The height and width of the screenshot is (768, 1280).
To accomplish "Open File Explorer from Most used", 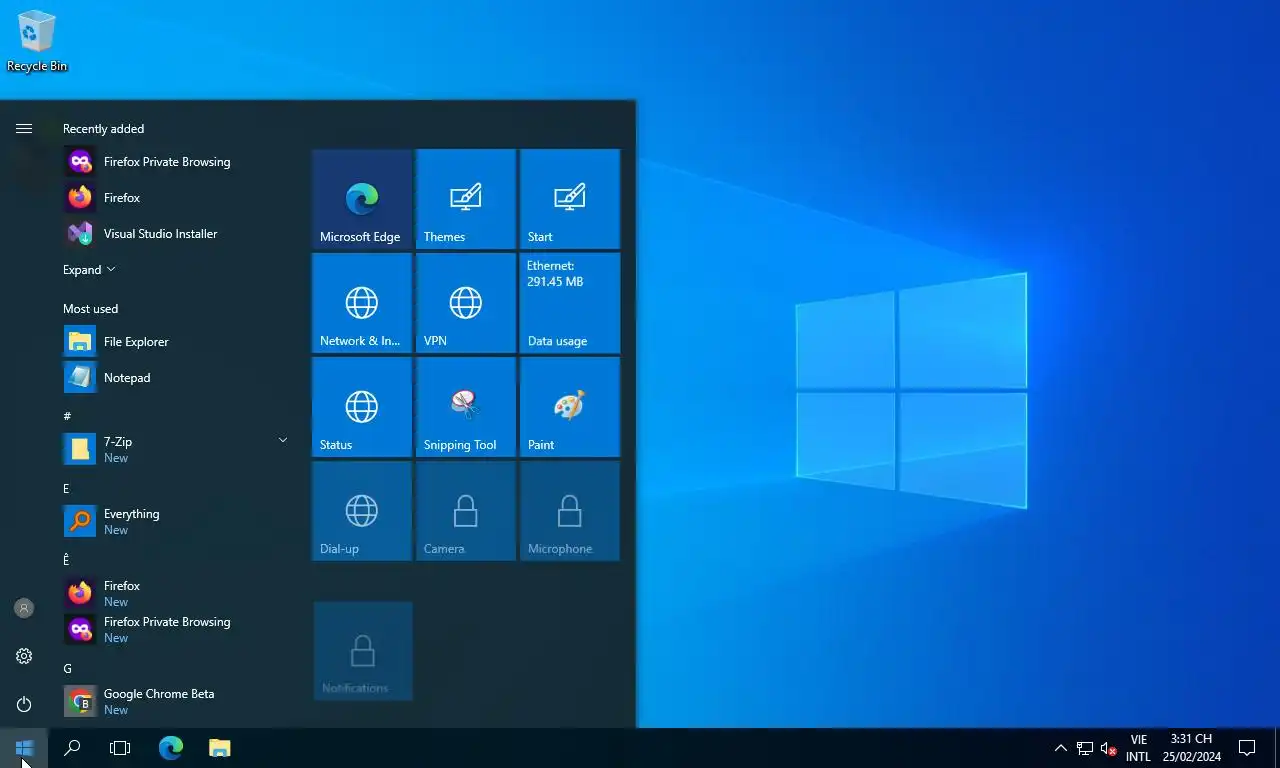I will pyautogui.click(x=178, y=342).
